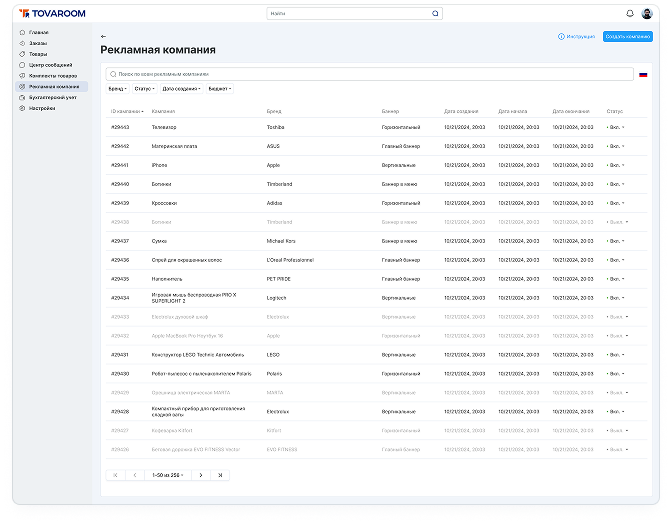Click the Adidas brand cell
This screenshot has width=672, height=525.
click(x=274, y=203)
